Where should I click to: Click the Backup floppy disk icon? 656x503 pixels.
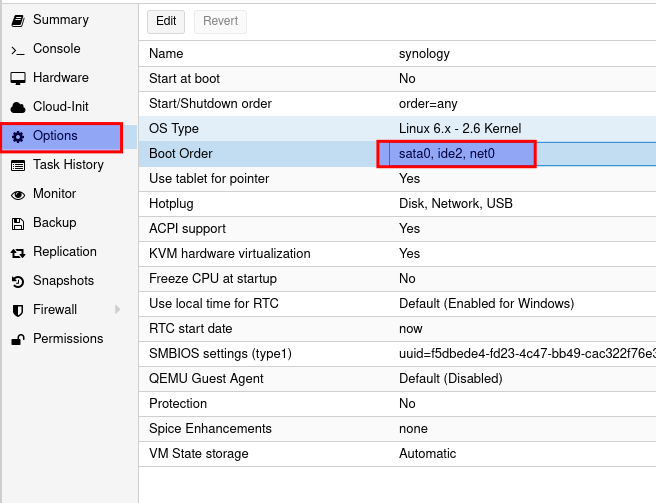point(17,223)
